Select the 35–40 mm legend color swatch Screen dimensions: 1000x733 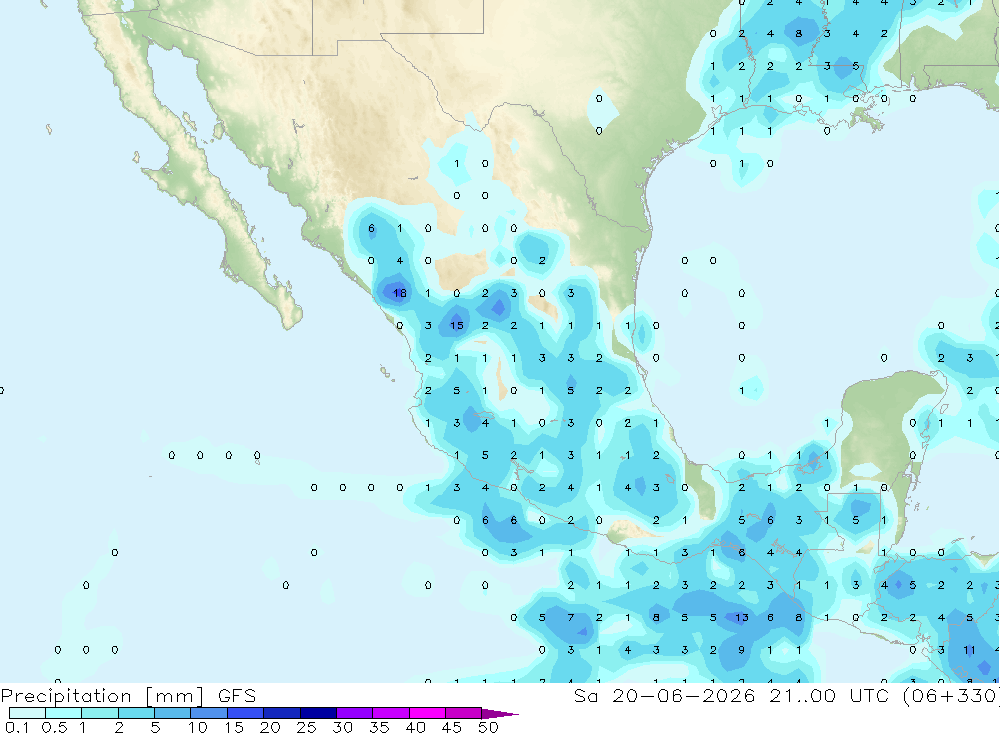pyautogui.click(x=391, y=713)
